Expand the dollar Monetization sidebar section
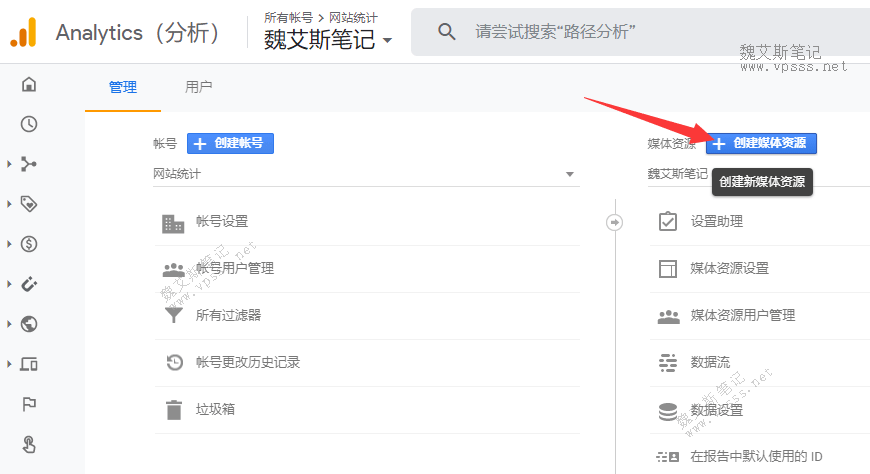870x474 pixels. click(9, 244)
